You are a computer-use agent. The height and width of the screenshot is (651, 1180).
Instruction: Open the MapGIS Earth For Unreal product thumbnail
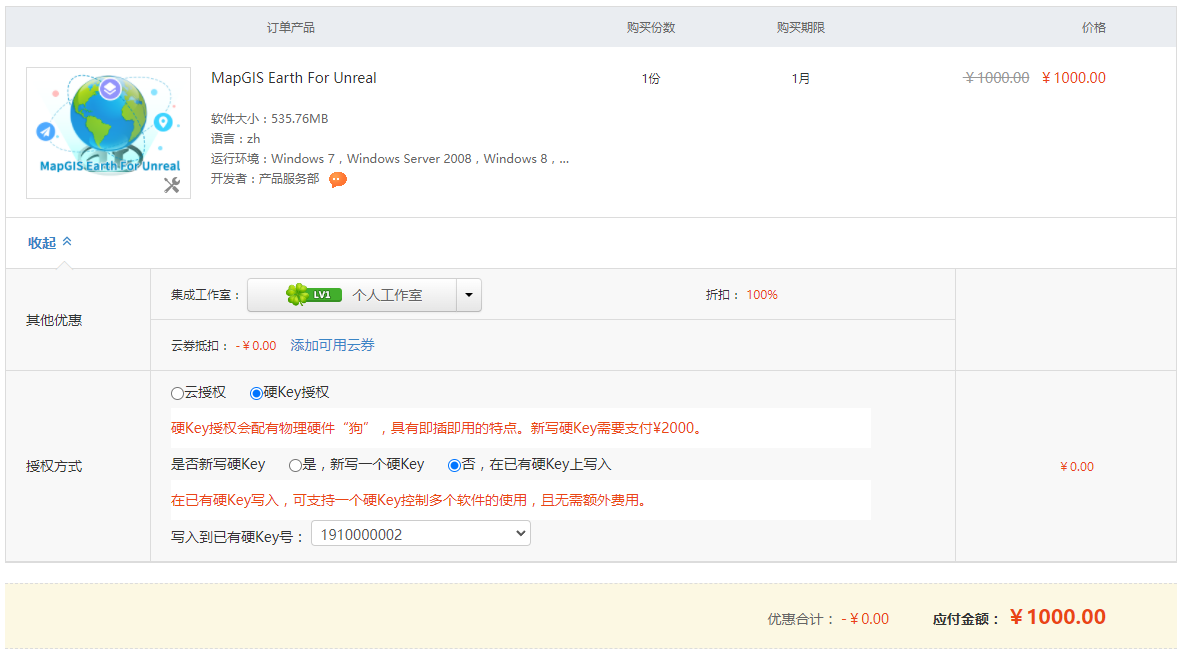108,133
